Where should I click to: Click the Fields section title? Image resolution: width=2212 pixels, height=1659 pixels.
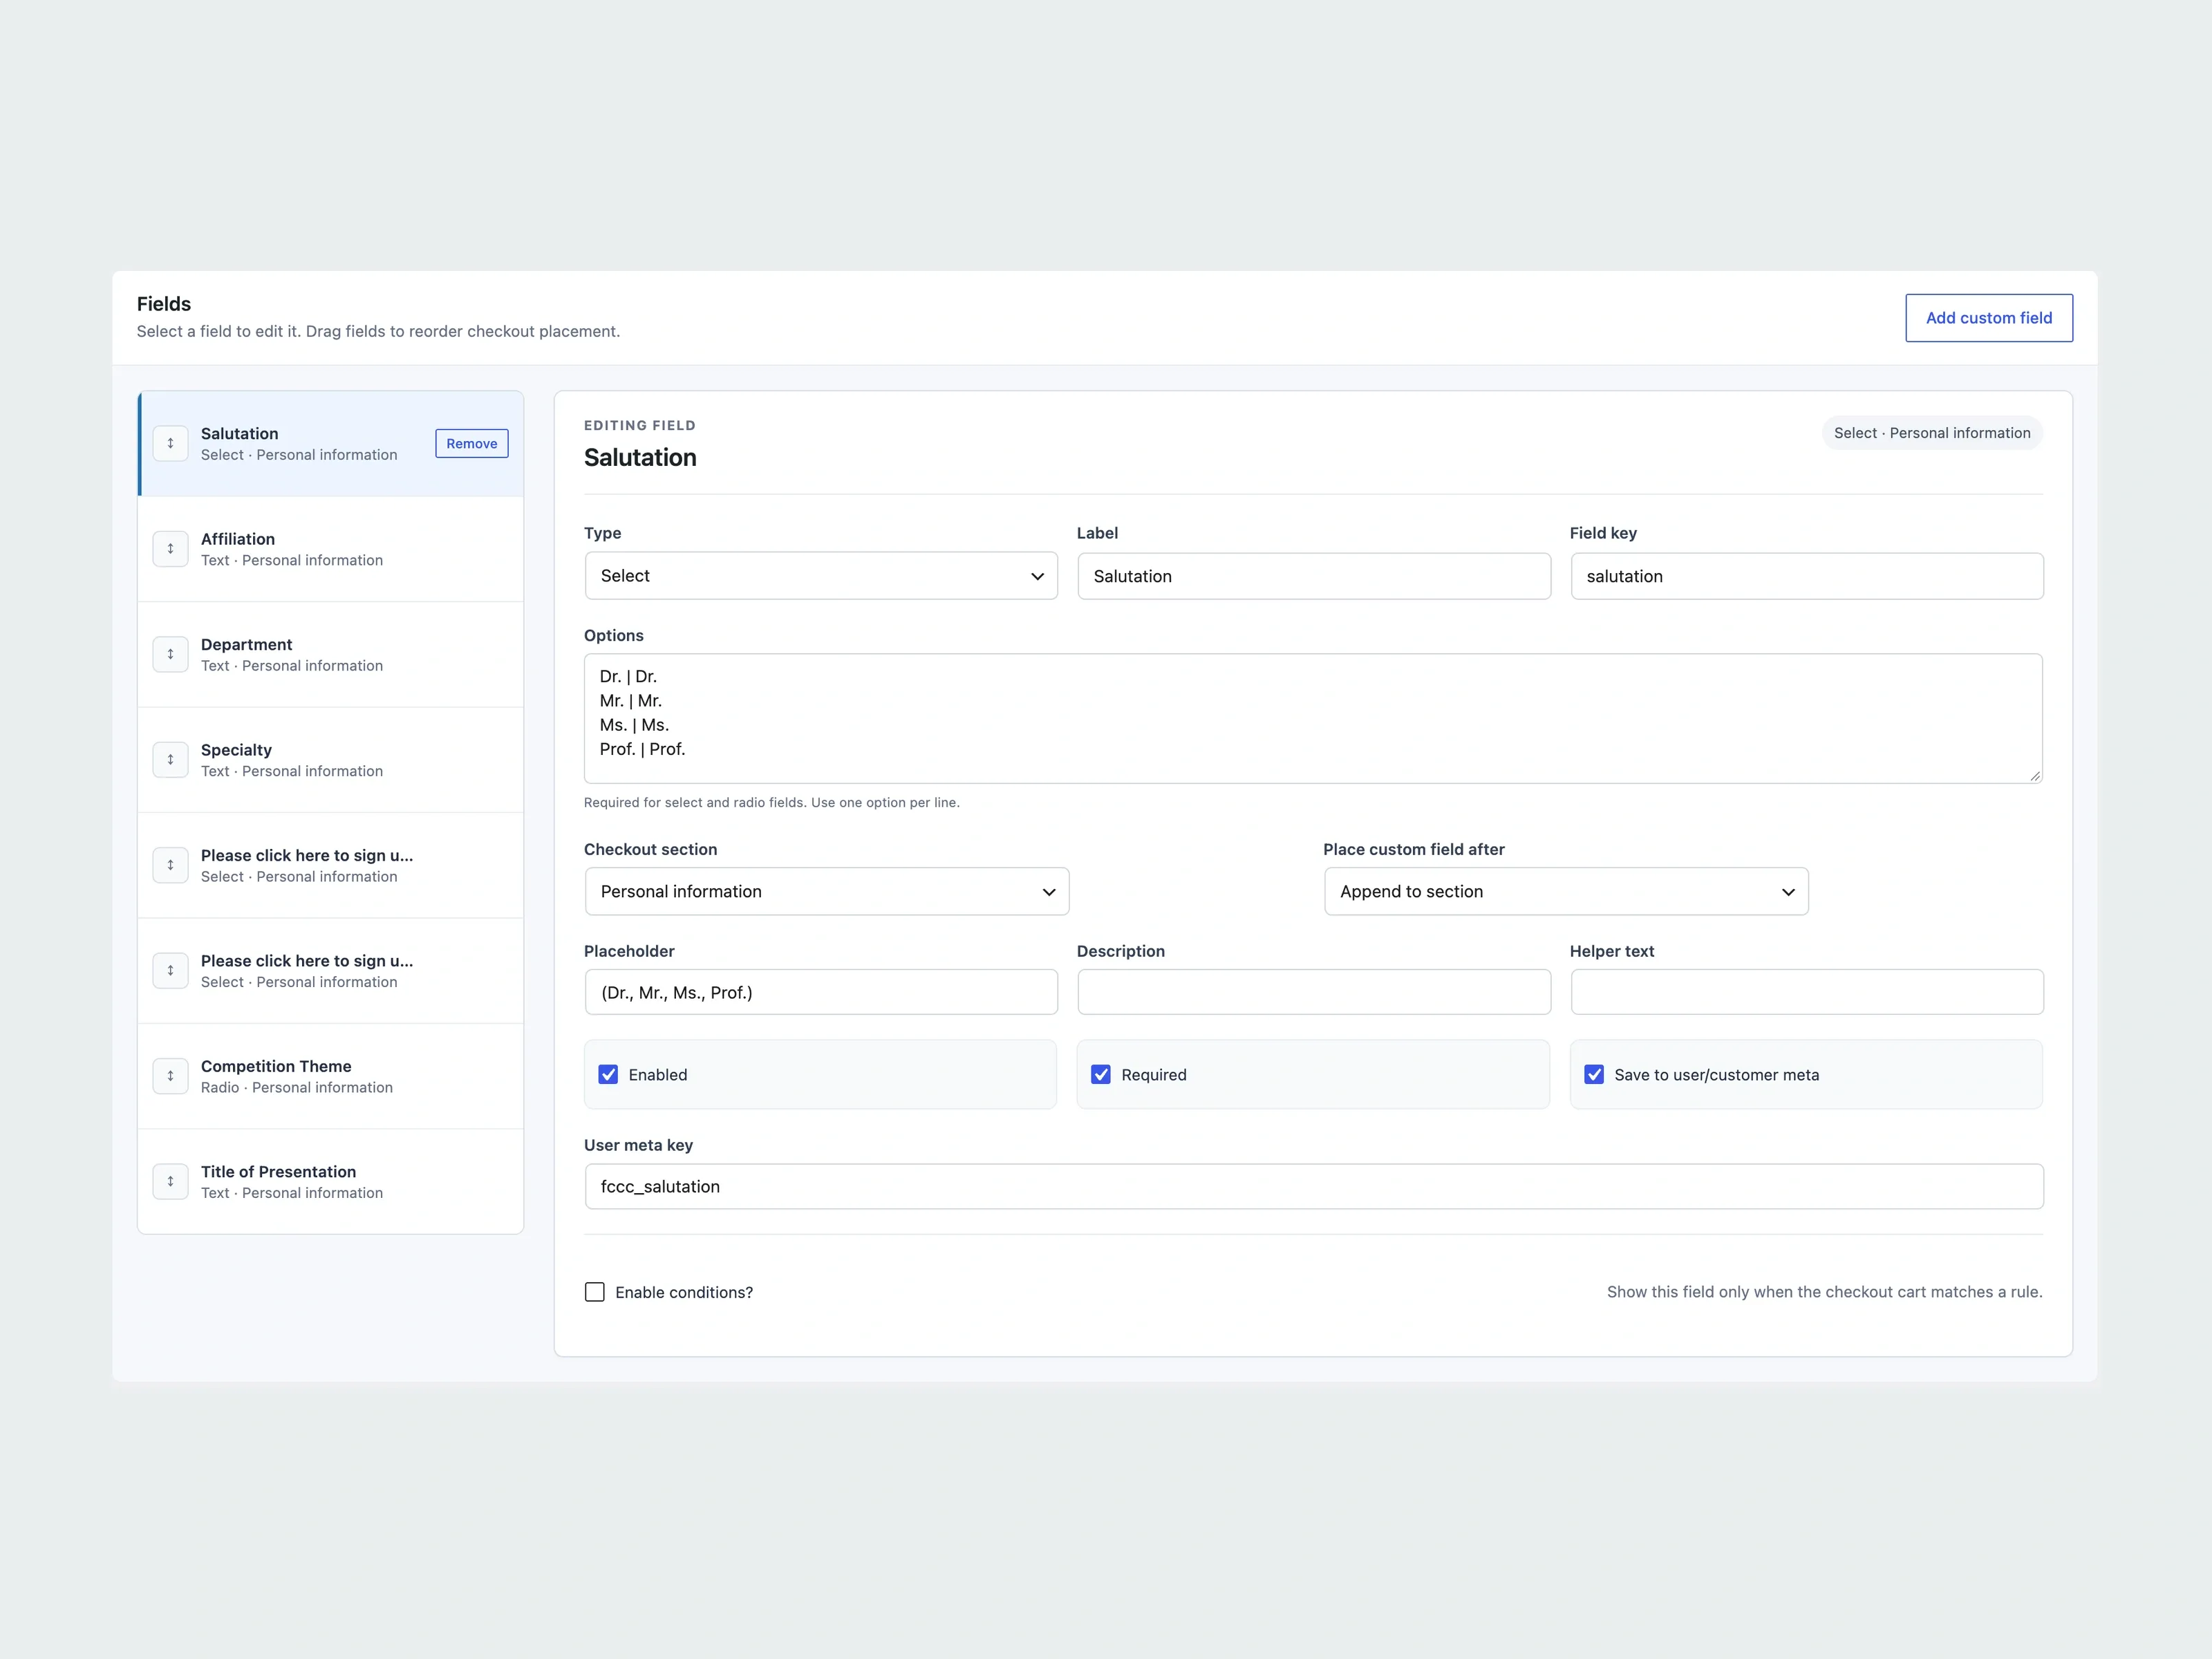164,304
